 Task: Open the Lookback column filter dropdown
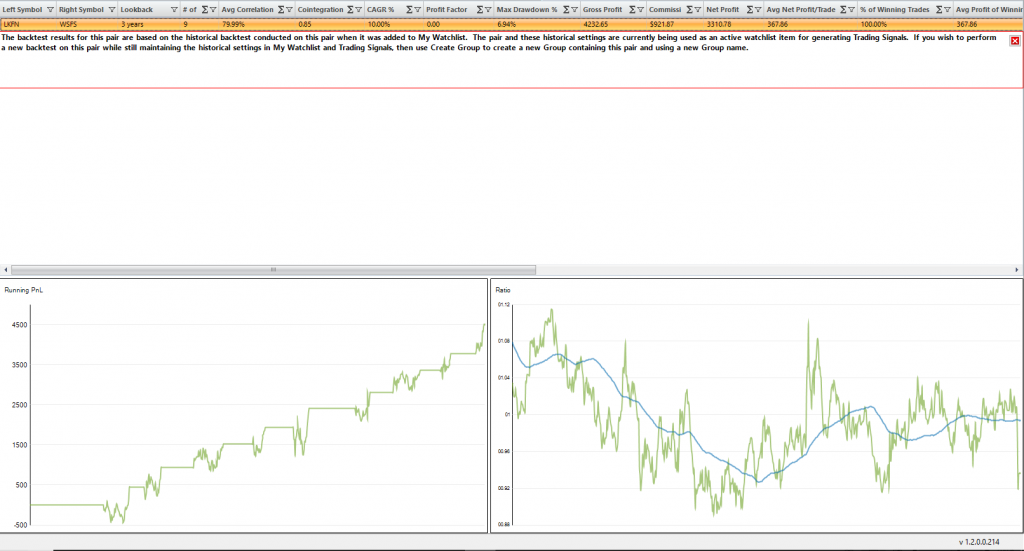click(174, 9)
